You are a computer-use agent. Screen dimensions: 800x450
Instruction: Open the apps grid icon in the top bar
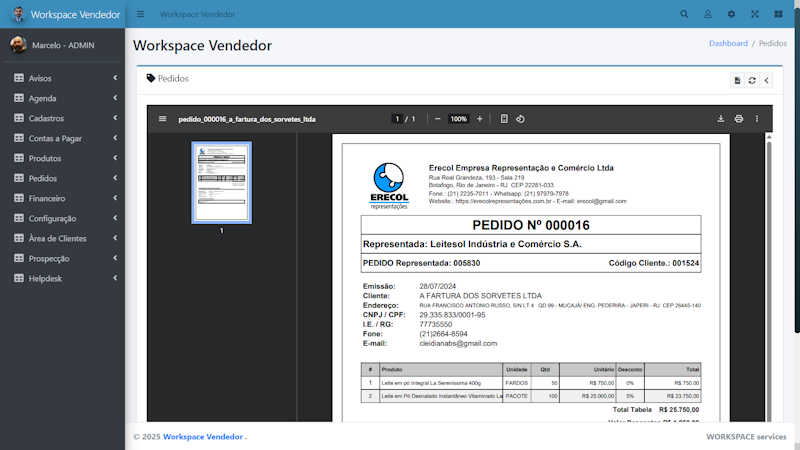(x=778, y=14)
